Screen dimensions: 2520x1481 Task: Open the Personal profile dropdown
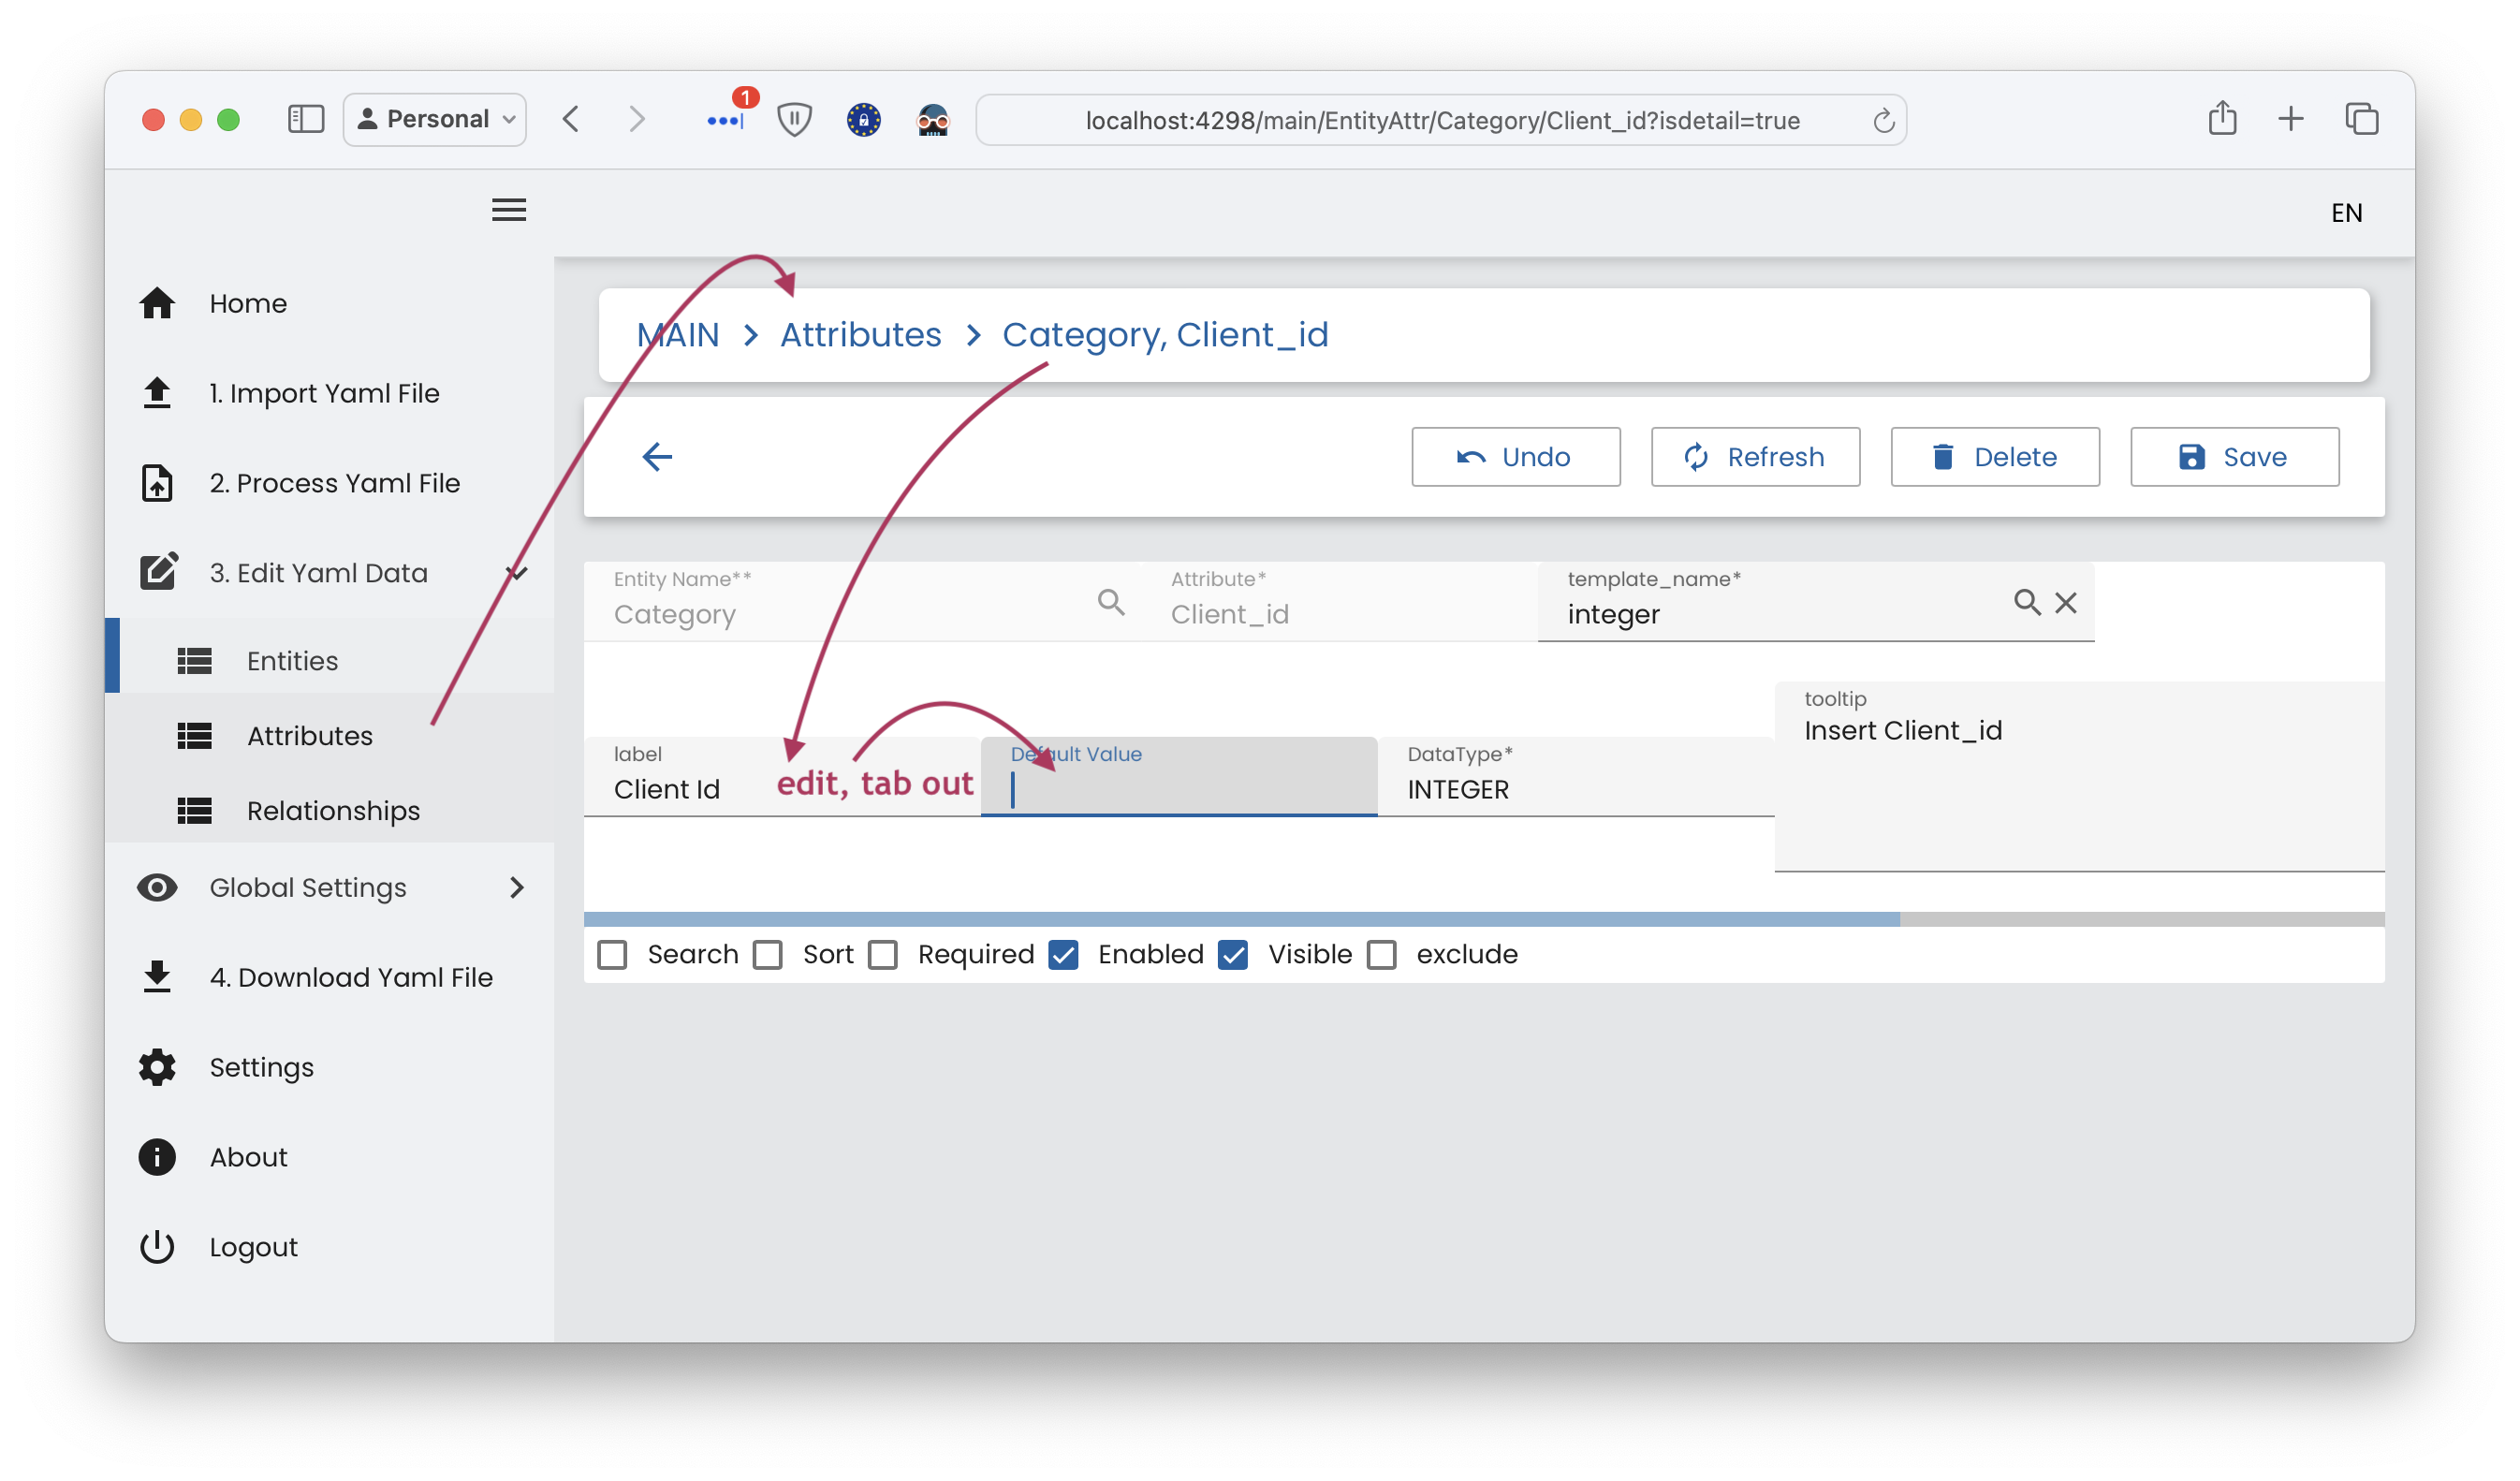click(x=435, y=120)
